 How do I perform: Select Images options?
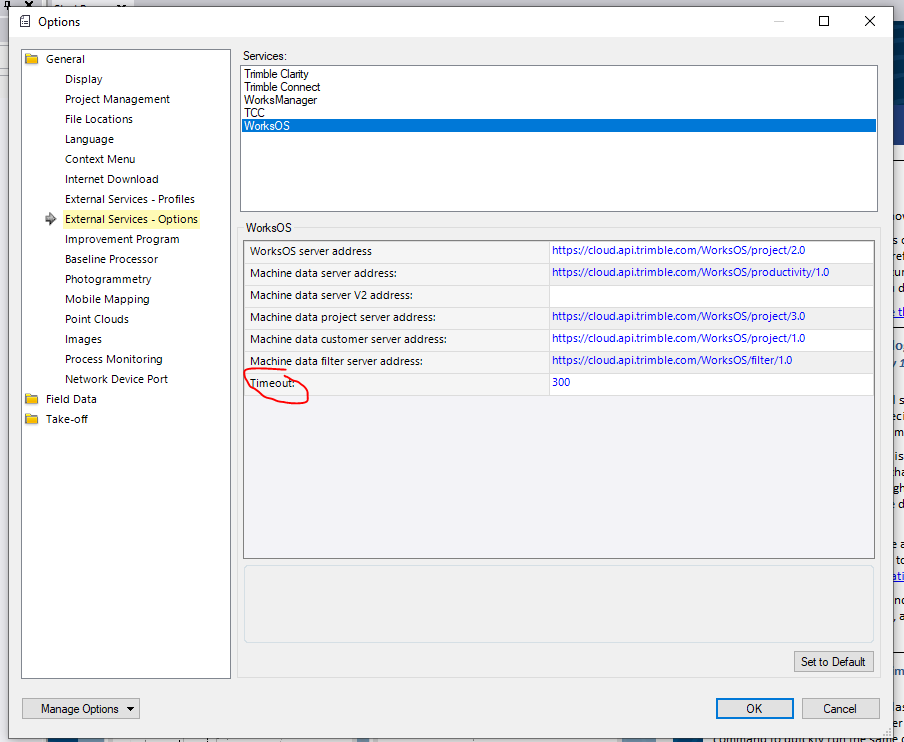coord(84,339)
